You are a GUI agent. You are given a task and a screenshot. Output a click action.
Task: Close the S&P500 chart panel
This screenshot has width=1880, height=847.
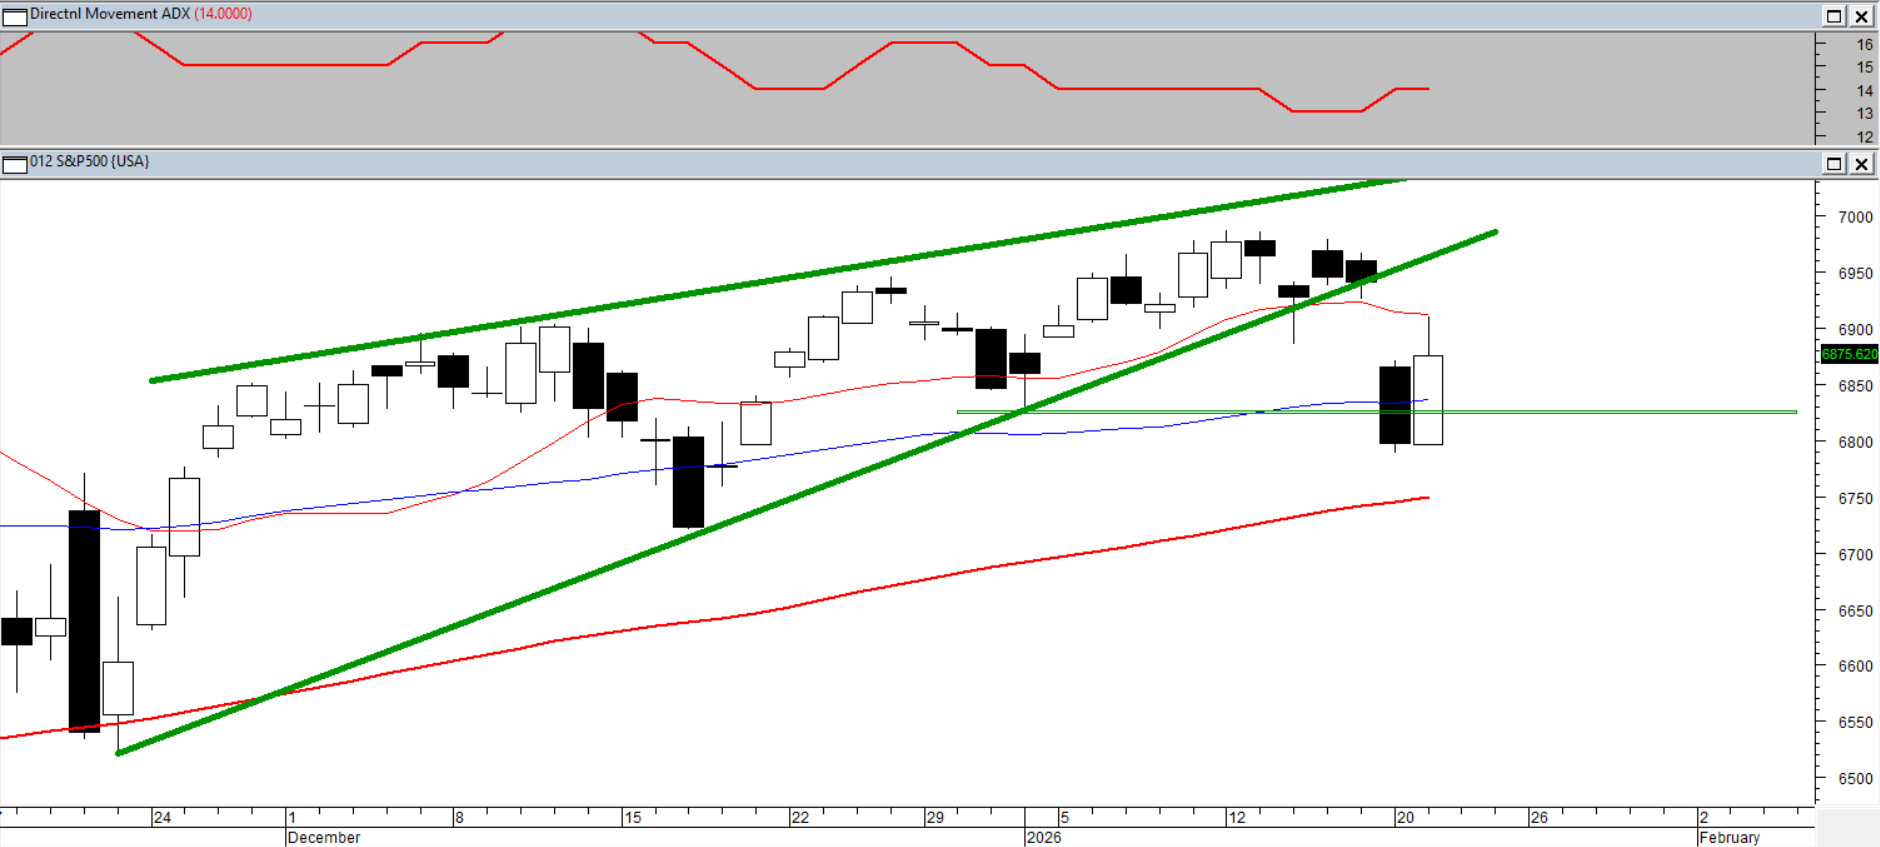1861,164
